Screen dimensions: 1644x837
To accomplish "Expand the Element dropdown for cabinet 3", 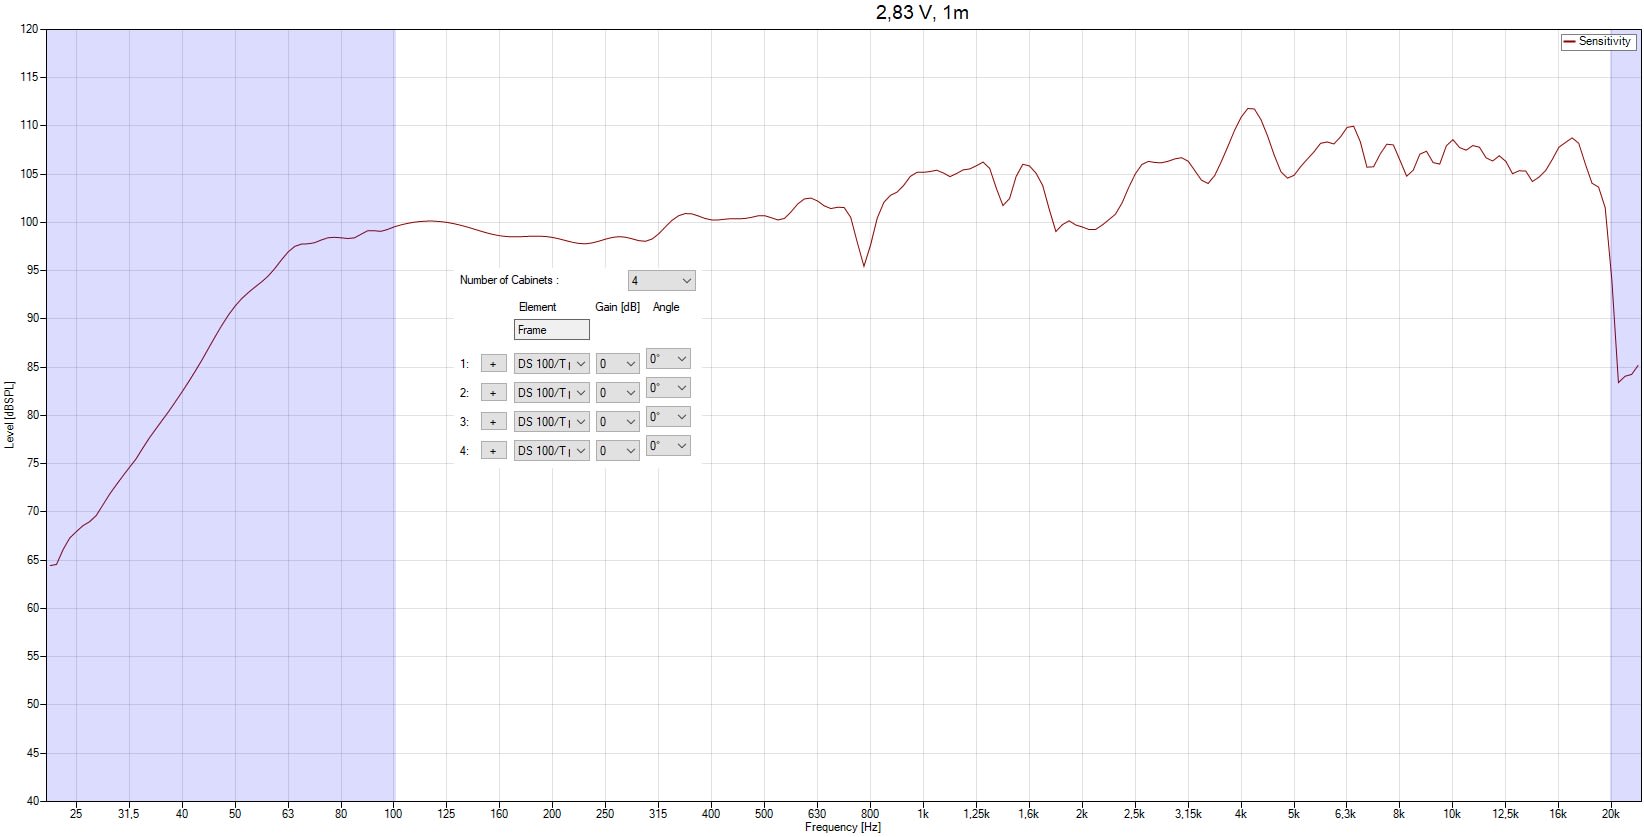I will click(551, 422).
